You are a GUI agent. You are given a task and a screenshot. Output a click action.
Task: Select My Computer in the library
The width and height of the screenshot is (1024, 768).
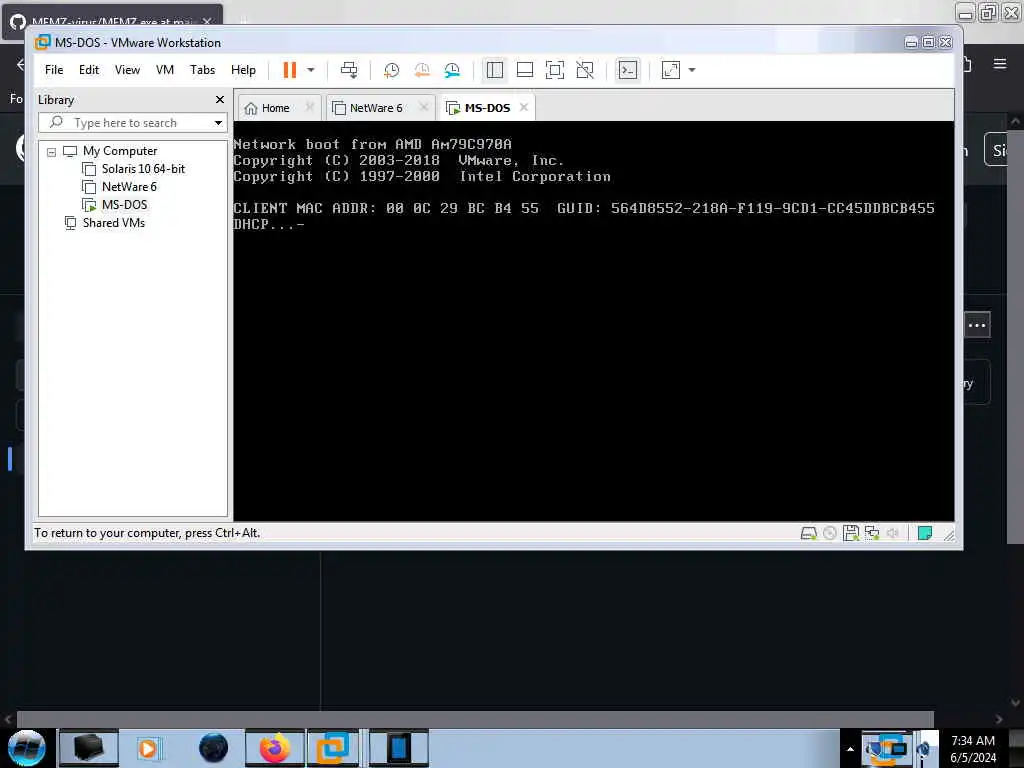pyautogui.click(x=120, y=151)
